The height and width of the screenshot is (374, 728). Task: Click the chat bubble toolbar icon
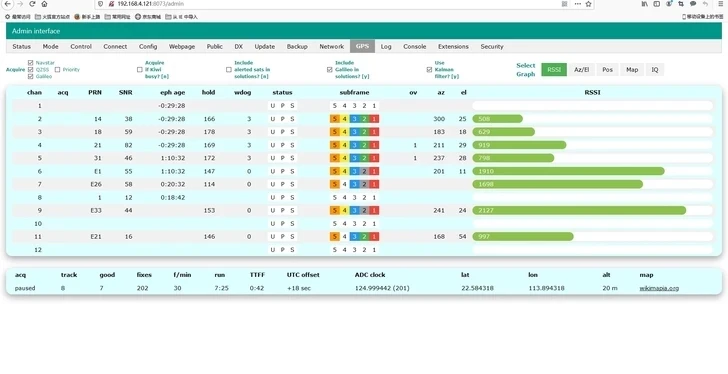693,4
